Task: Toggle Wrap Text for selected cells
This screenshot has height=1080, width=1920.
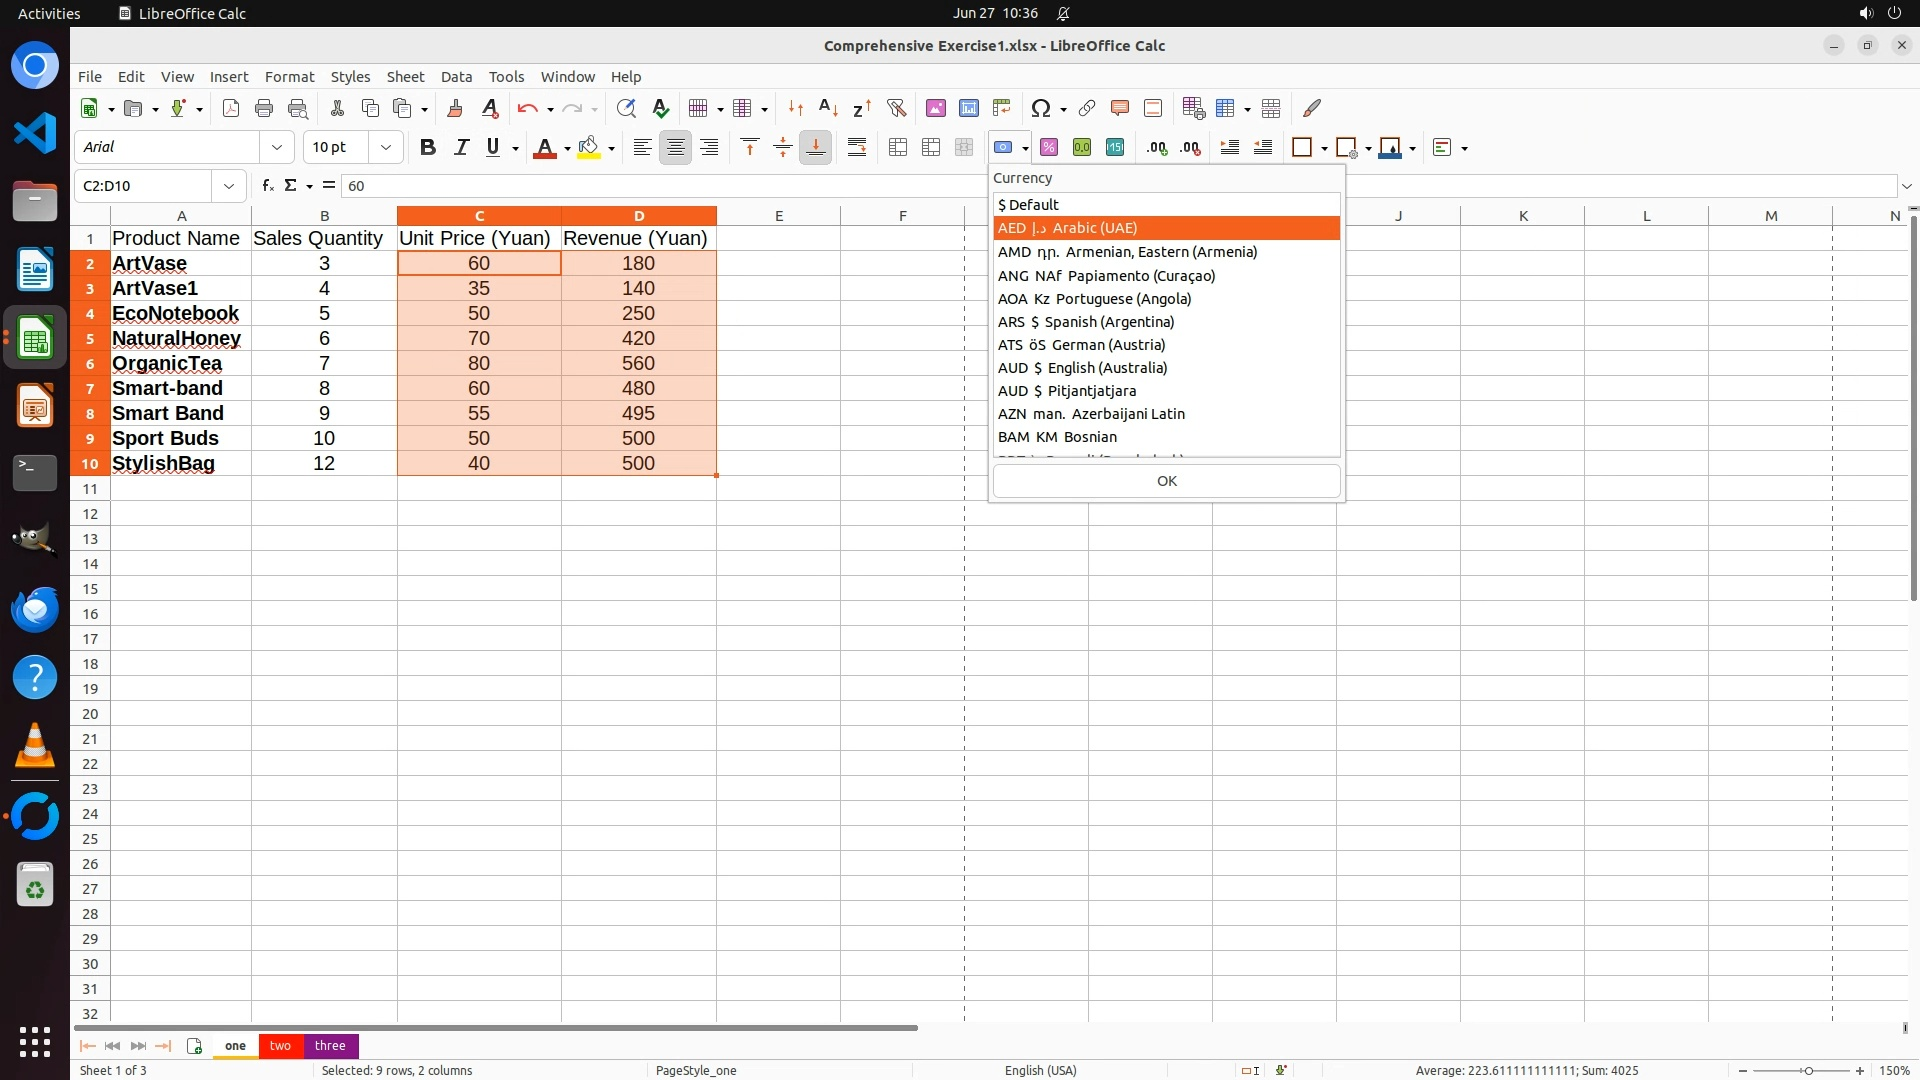Action: point(857,148)
